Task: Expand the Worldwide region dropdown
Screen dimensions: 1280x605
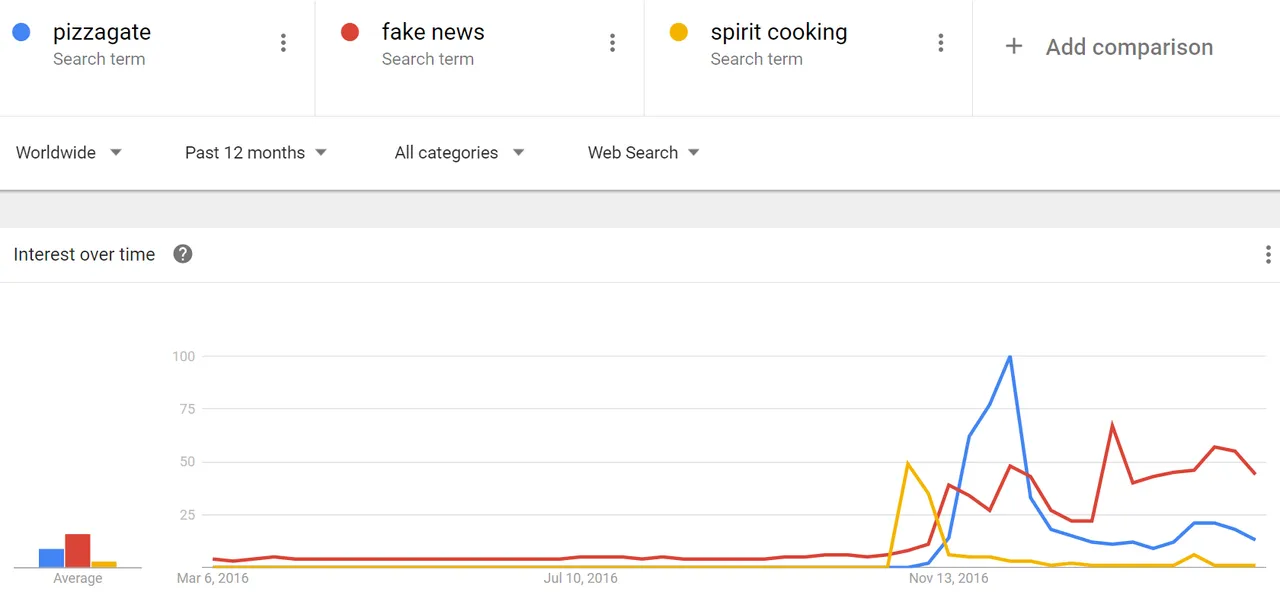Action: coord(69,153)
